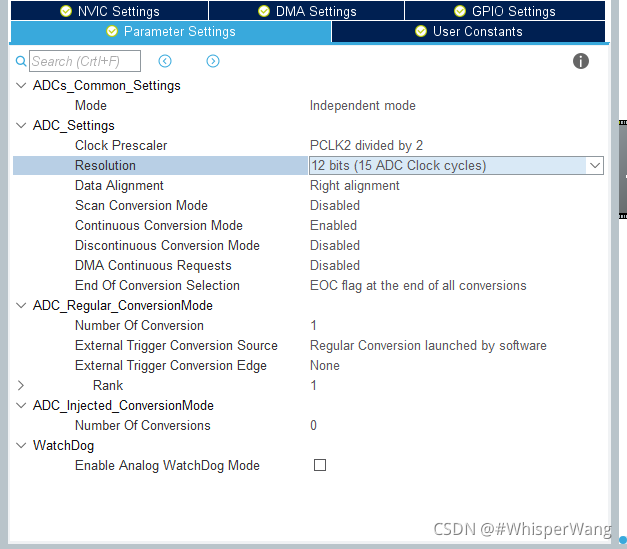Switch to the NVIC Settings tab

110,11
